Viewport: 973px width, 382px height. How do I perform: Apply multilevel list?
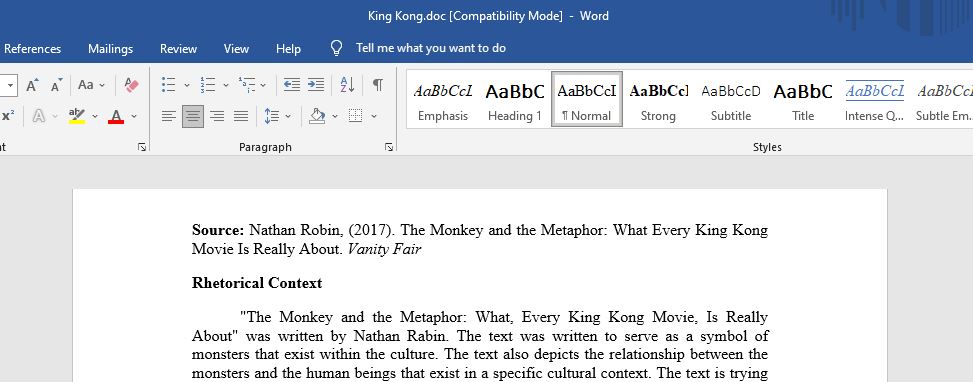[x=246, y=85]
